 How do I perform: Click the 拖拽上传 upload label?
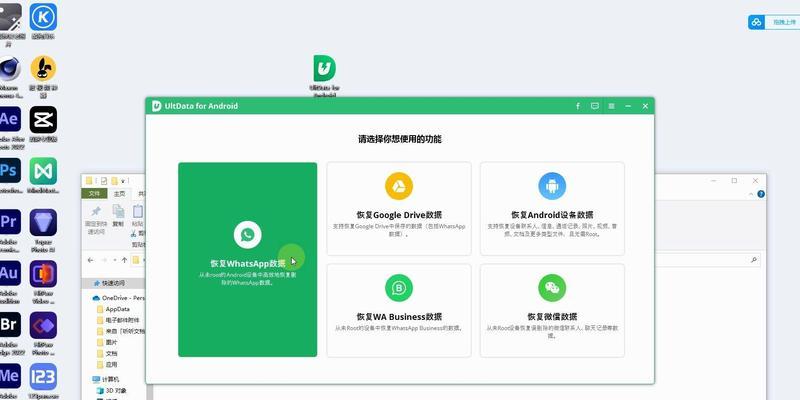click(784, 22)
